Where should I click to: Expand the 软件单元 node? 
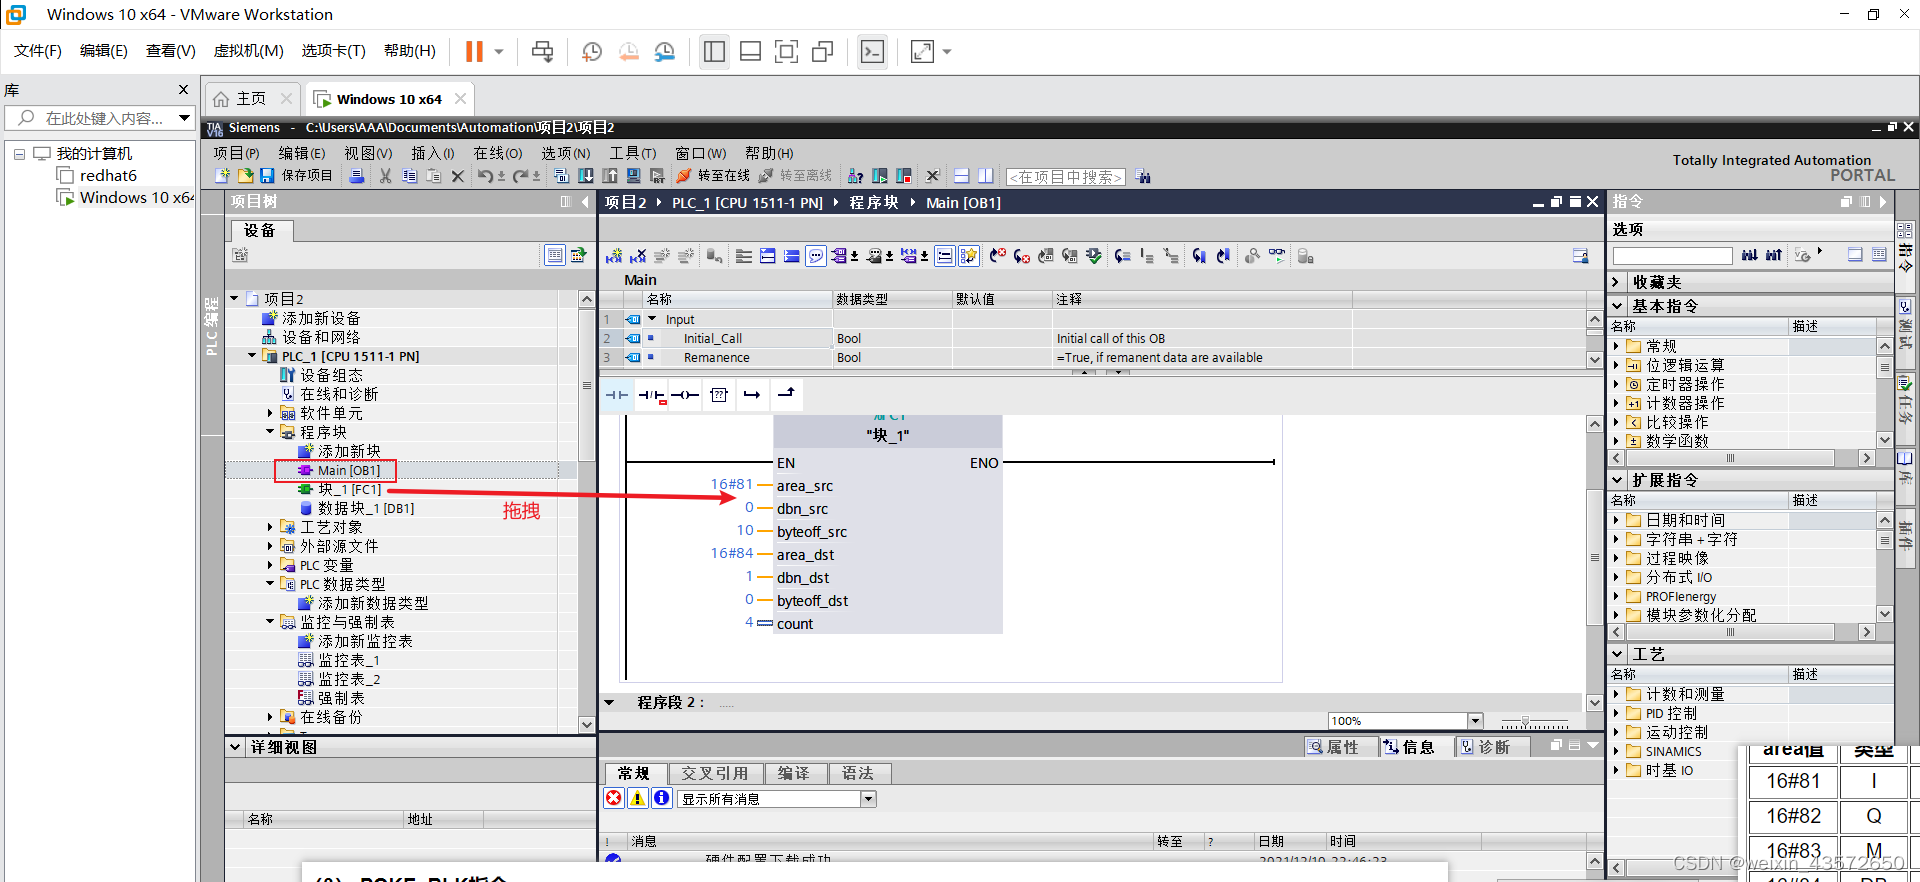tap(270, 413)
